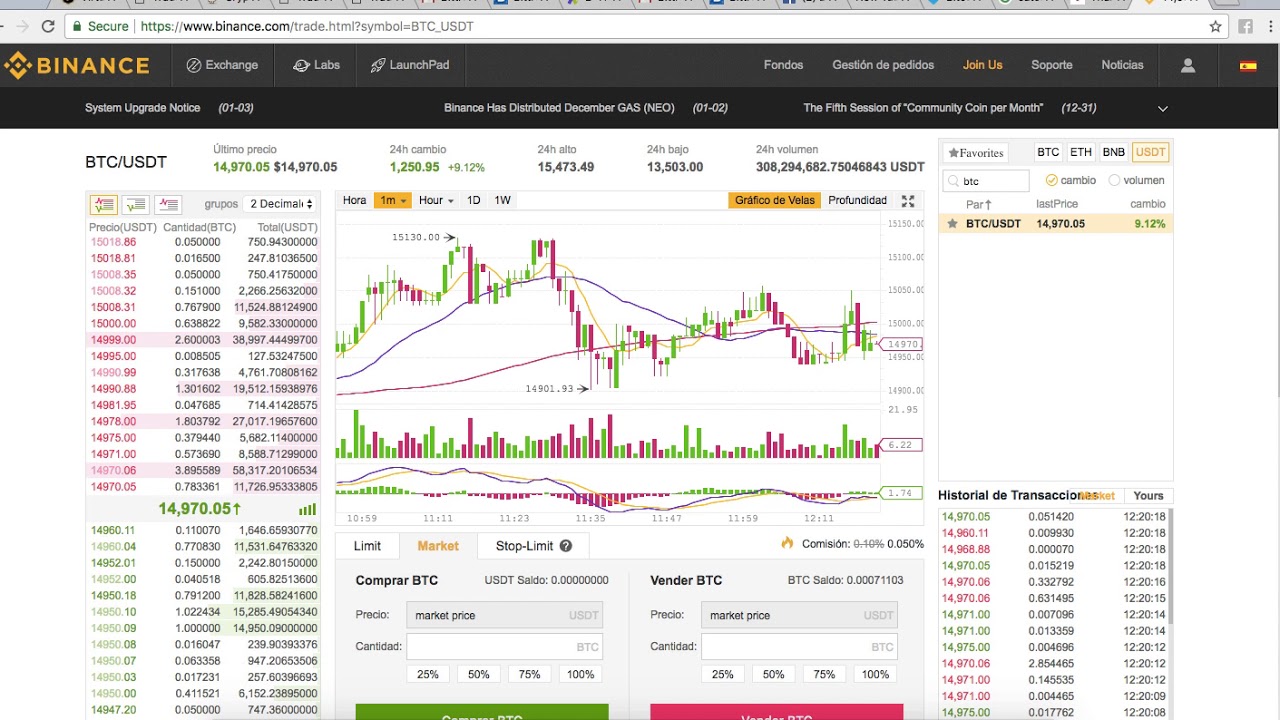The height and width of the screenshot is (720, 1280).
Task: Open the Soporte page
Action: point(1052,65)
